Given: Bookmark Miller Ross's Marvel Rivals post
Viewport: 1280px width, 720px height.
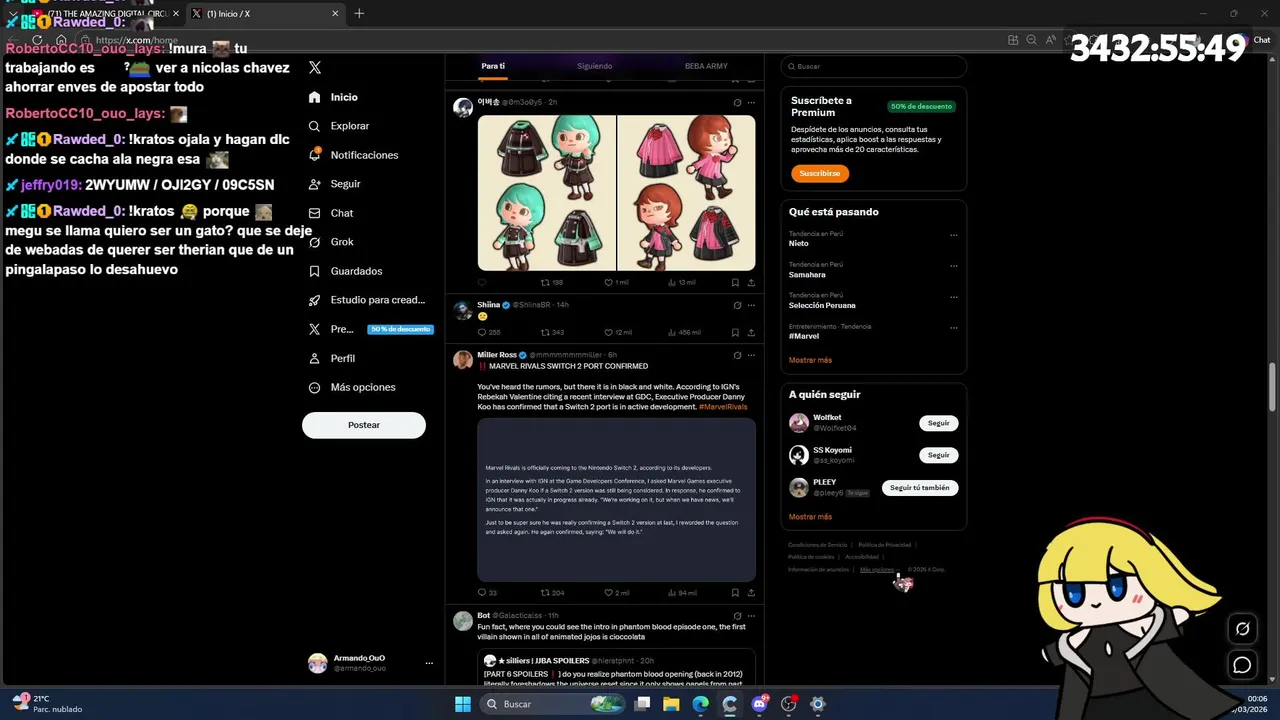Looking at the screenshot, I should click(735, 593).
